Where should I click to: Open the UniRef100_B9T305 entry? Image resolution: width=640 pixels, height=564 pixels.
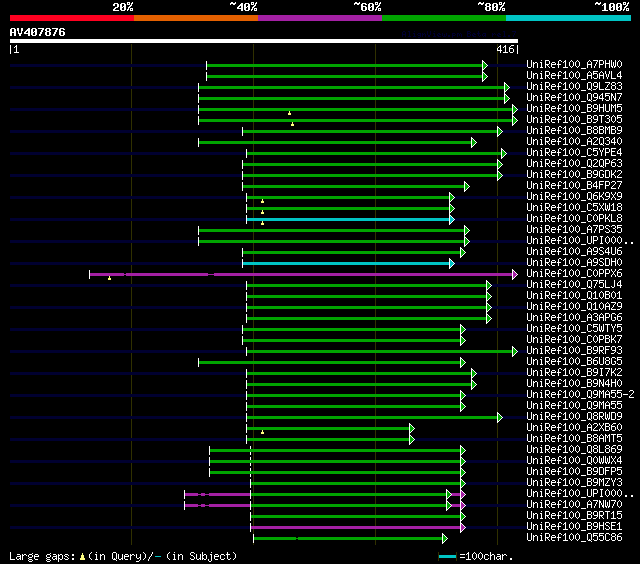pyautogui.click(x=574, y=120)
